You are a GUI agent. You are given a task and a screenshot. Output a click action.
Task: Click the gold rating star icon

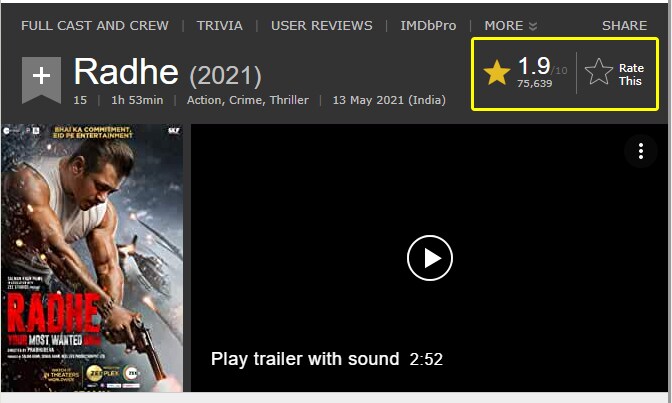coord(497,72)
